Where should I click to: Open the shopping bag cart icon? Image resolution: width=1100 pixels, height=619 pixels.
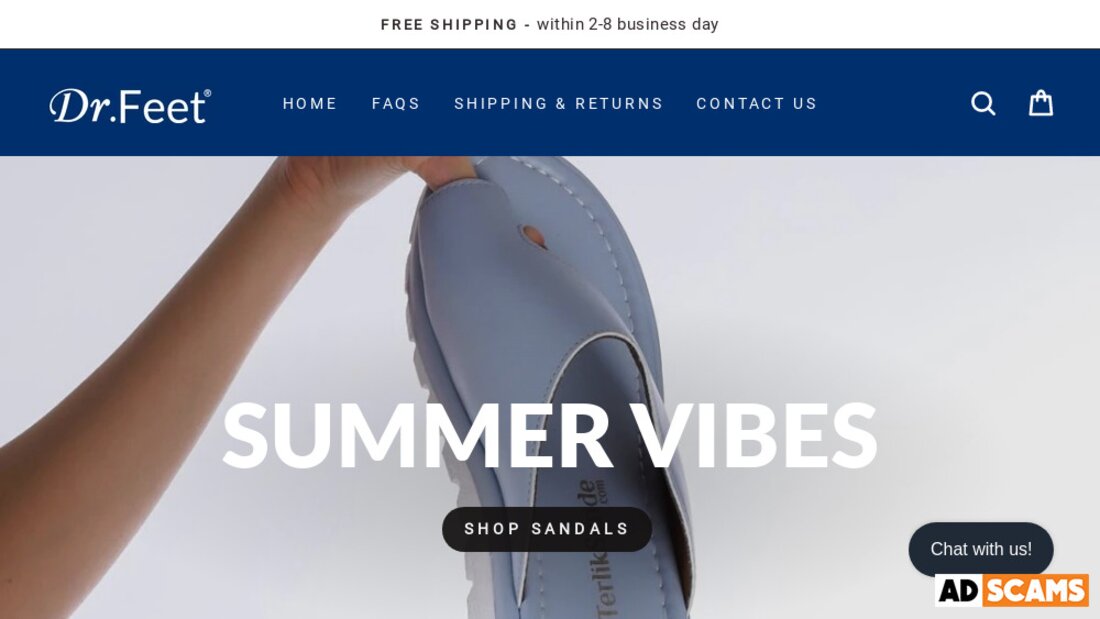point(1040,102)
